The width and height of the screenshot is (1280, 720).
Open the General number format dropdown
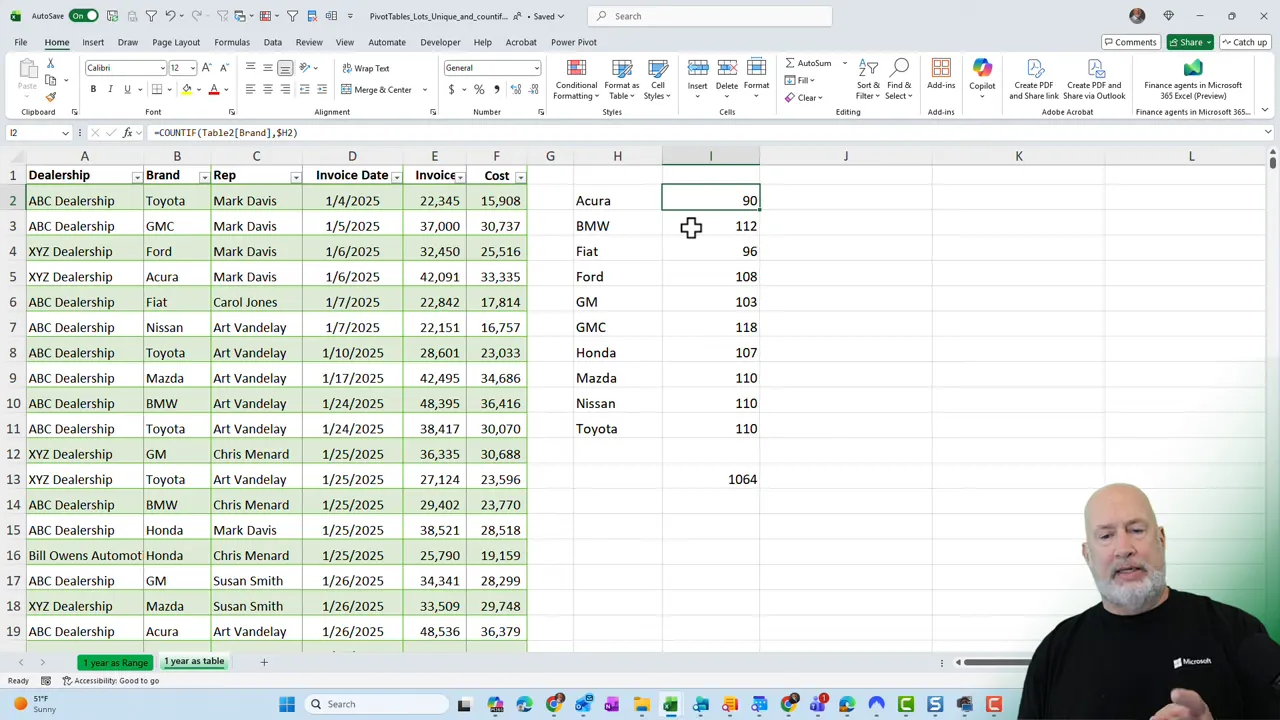coord(535,68)
